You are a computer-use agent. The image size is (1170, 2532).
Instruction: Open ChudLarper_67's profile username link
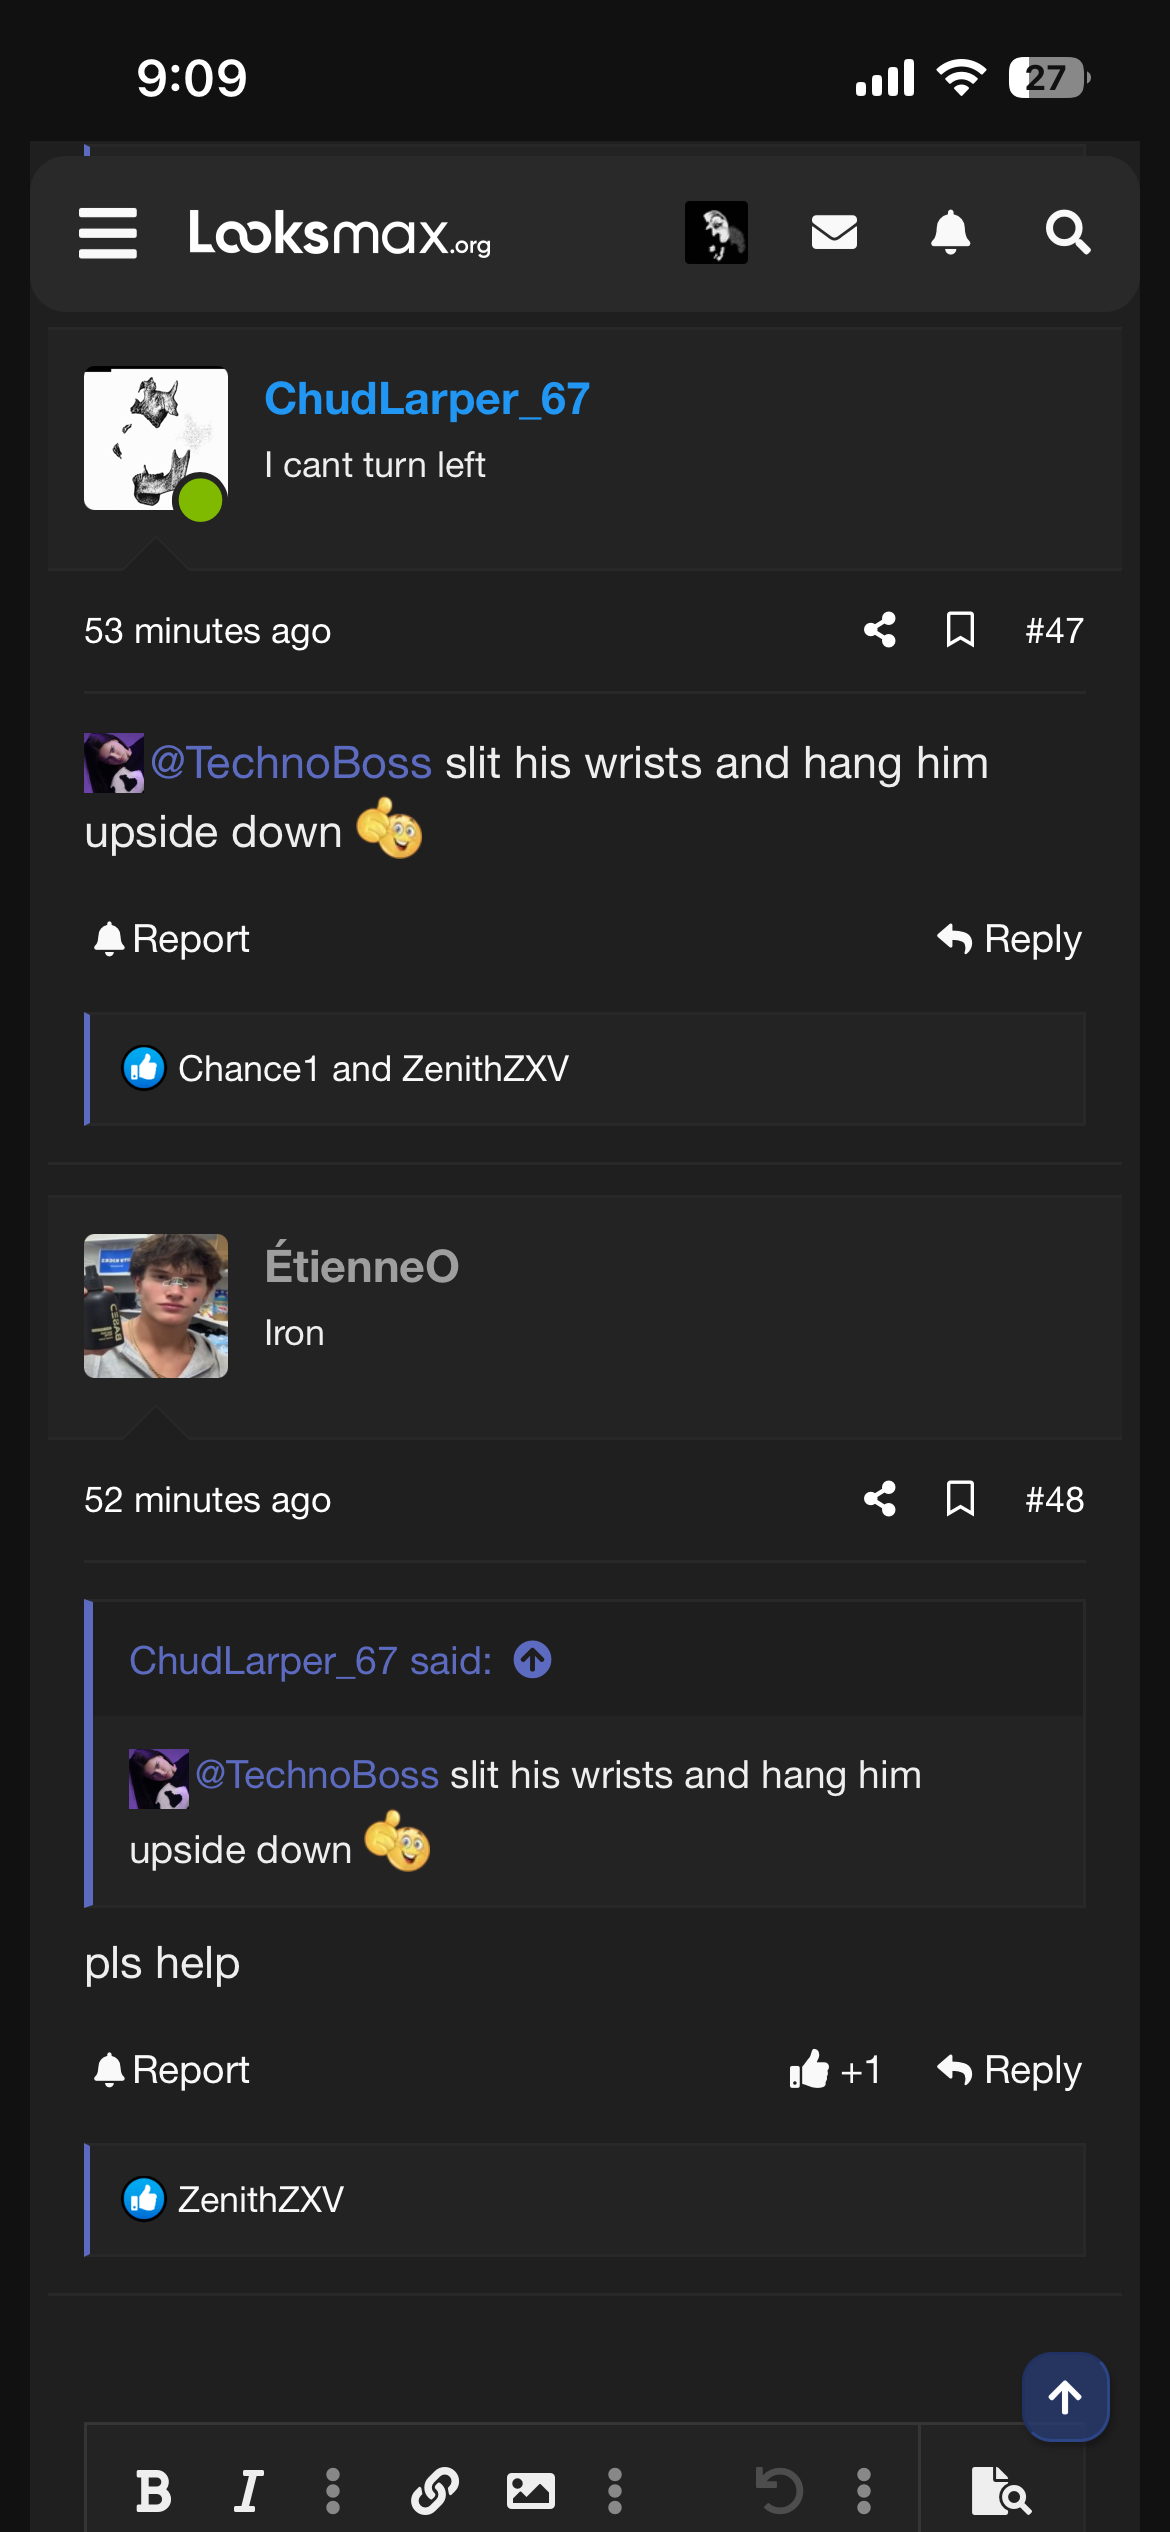click(x=427, y=399)
